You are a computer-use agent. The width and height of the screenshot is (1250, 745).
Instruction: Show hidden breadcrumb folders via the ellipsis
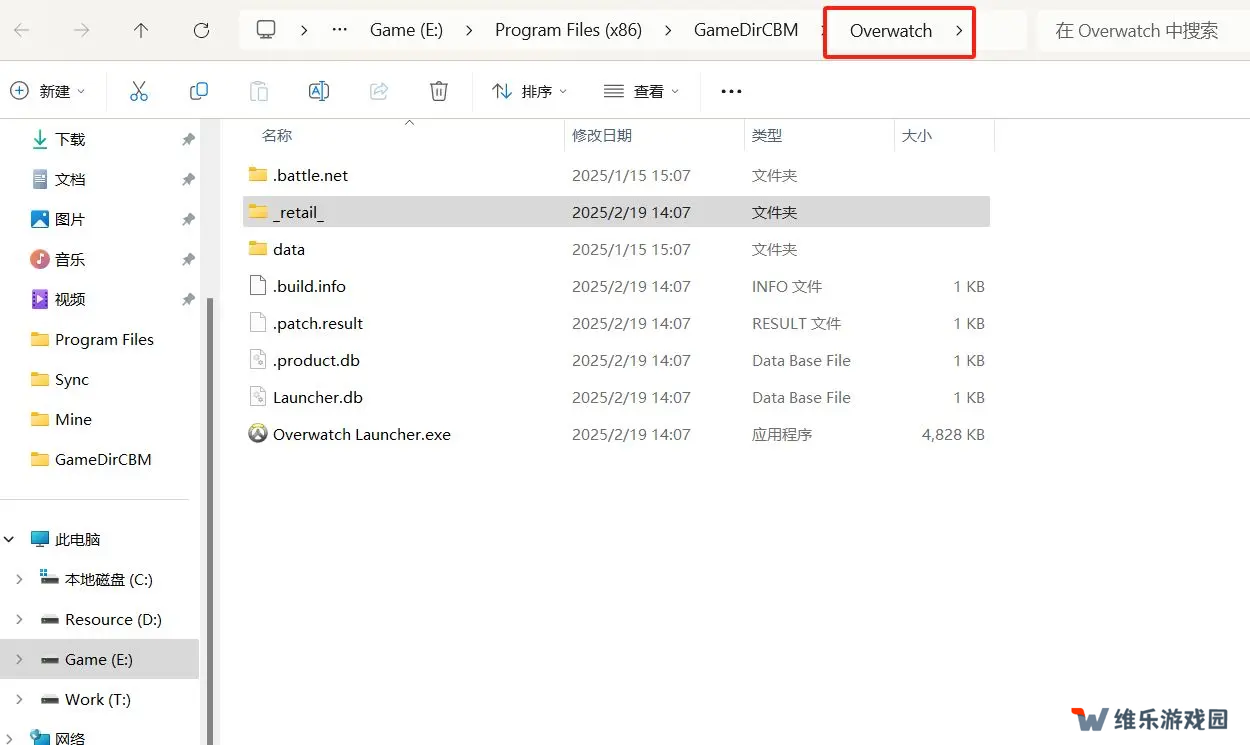coord(340,30)
